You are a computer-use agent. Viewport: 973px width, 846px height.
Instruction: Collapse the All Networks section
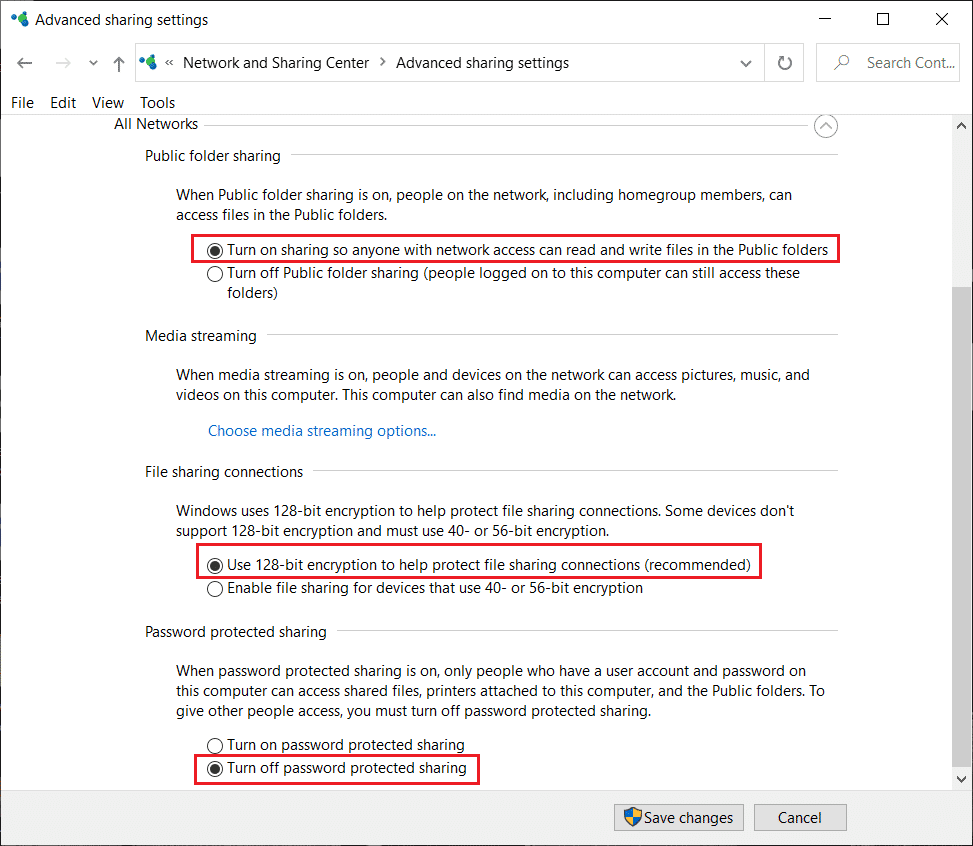825,126
